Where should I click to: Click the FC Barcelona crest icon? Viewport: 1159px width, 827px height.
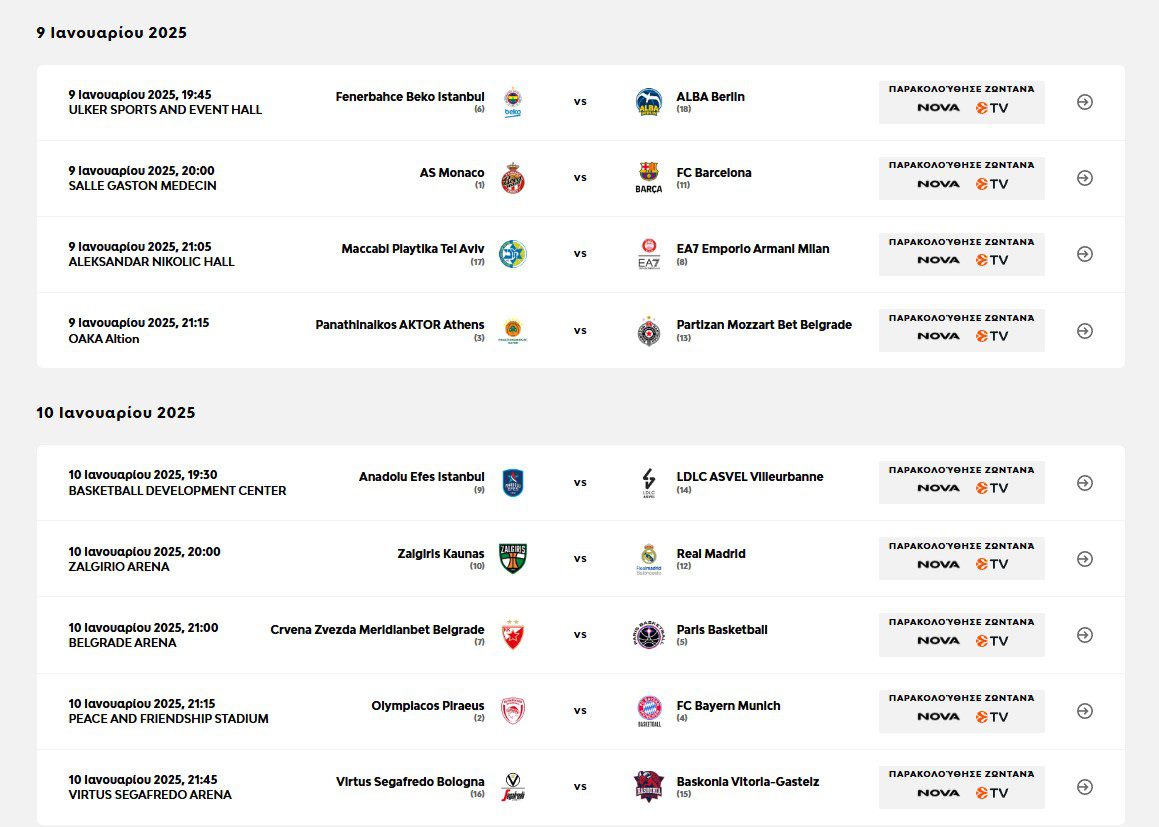649,178
